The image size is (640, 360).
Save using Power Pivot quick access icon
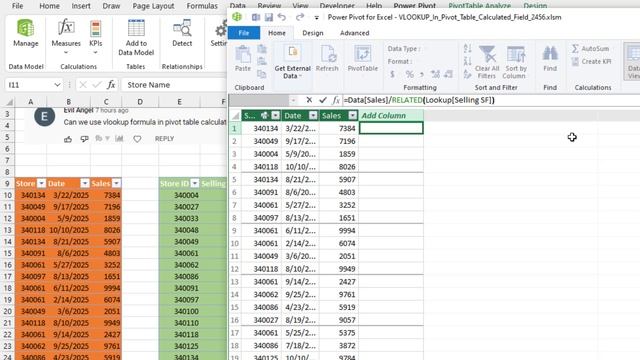pos(269,17)
